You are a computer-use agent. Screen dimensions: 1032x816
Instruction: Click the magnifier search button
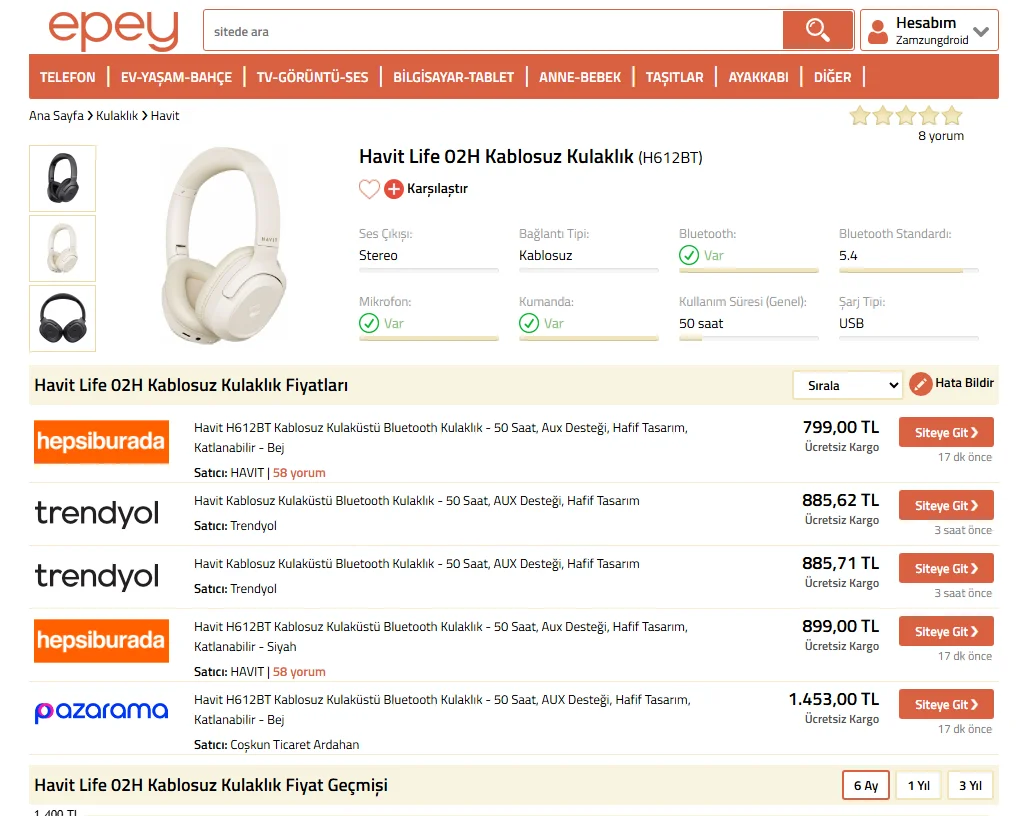(817, 30)
